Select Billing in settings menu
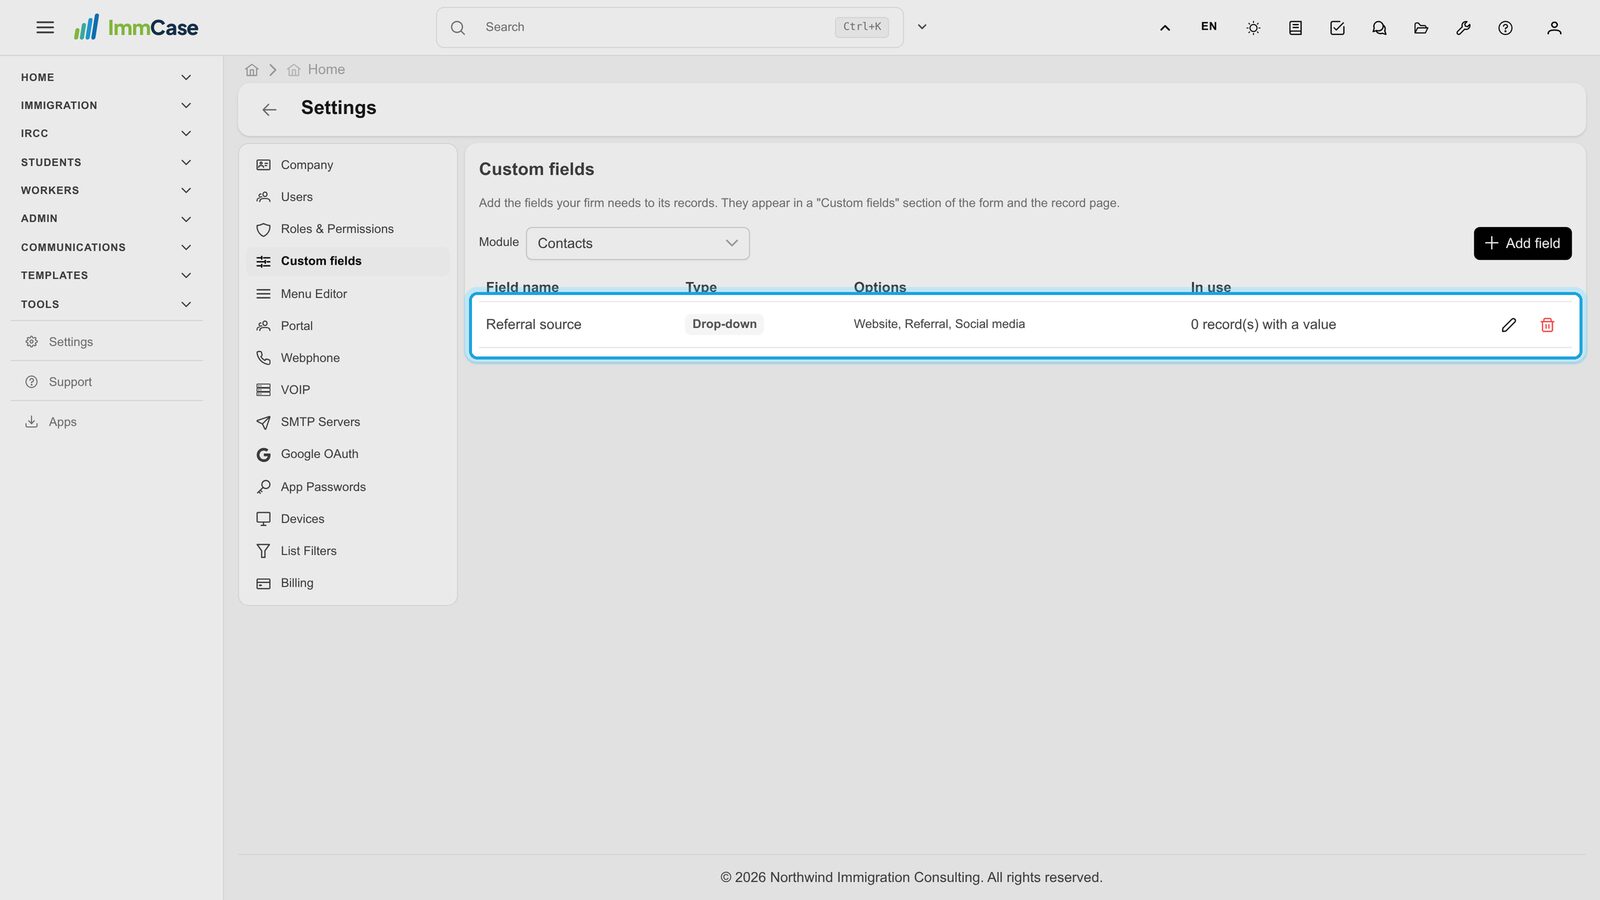The image size is (1600, 900). (348, 583)
